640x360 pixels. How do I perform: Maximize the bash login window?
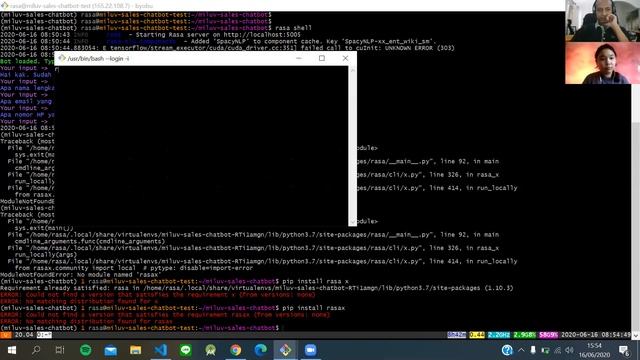point(322,58)
